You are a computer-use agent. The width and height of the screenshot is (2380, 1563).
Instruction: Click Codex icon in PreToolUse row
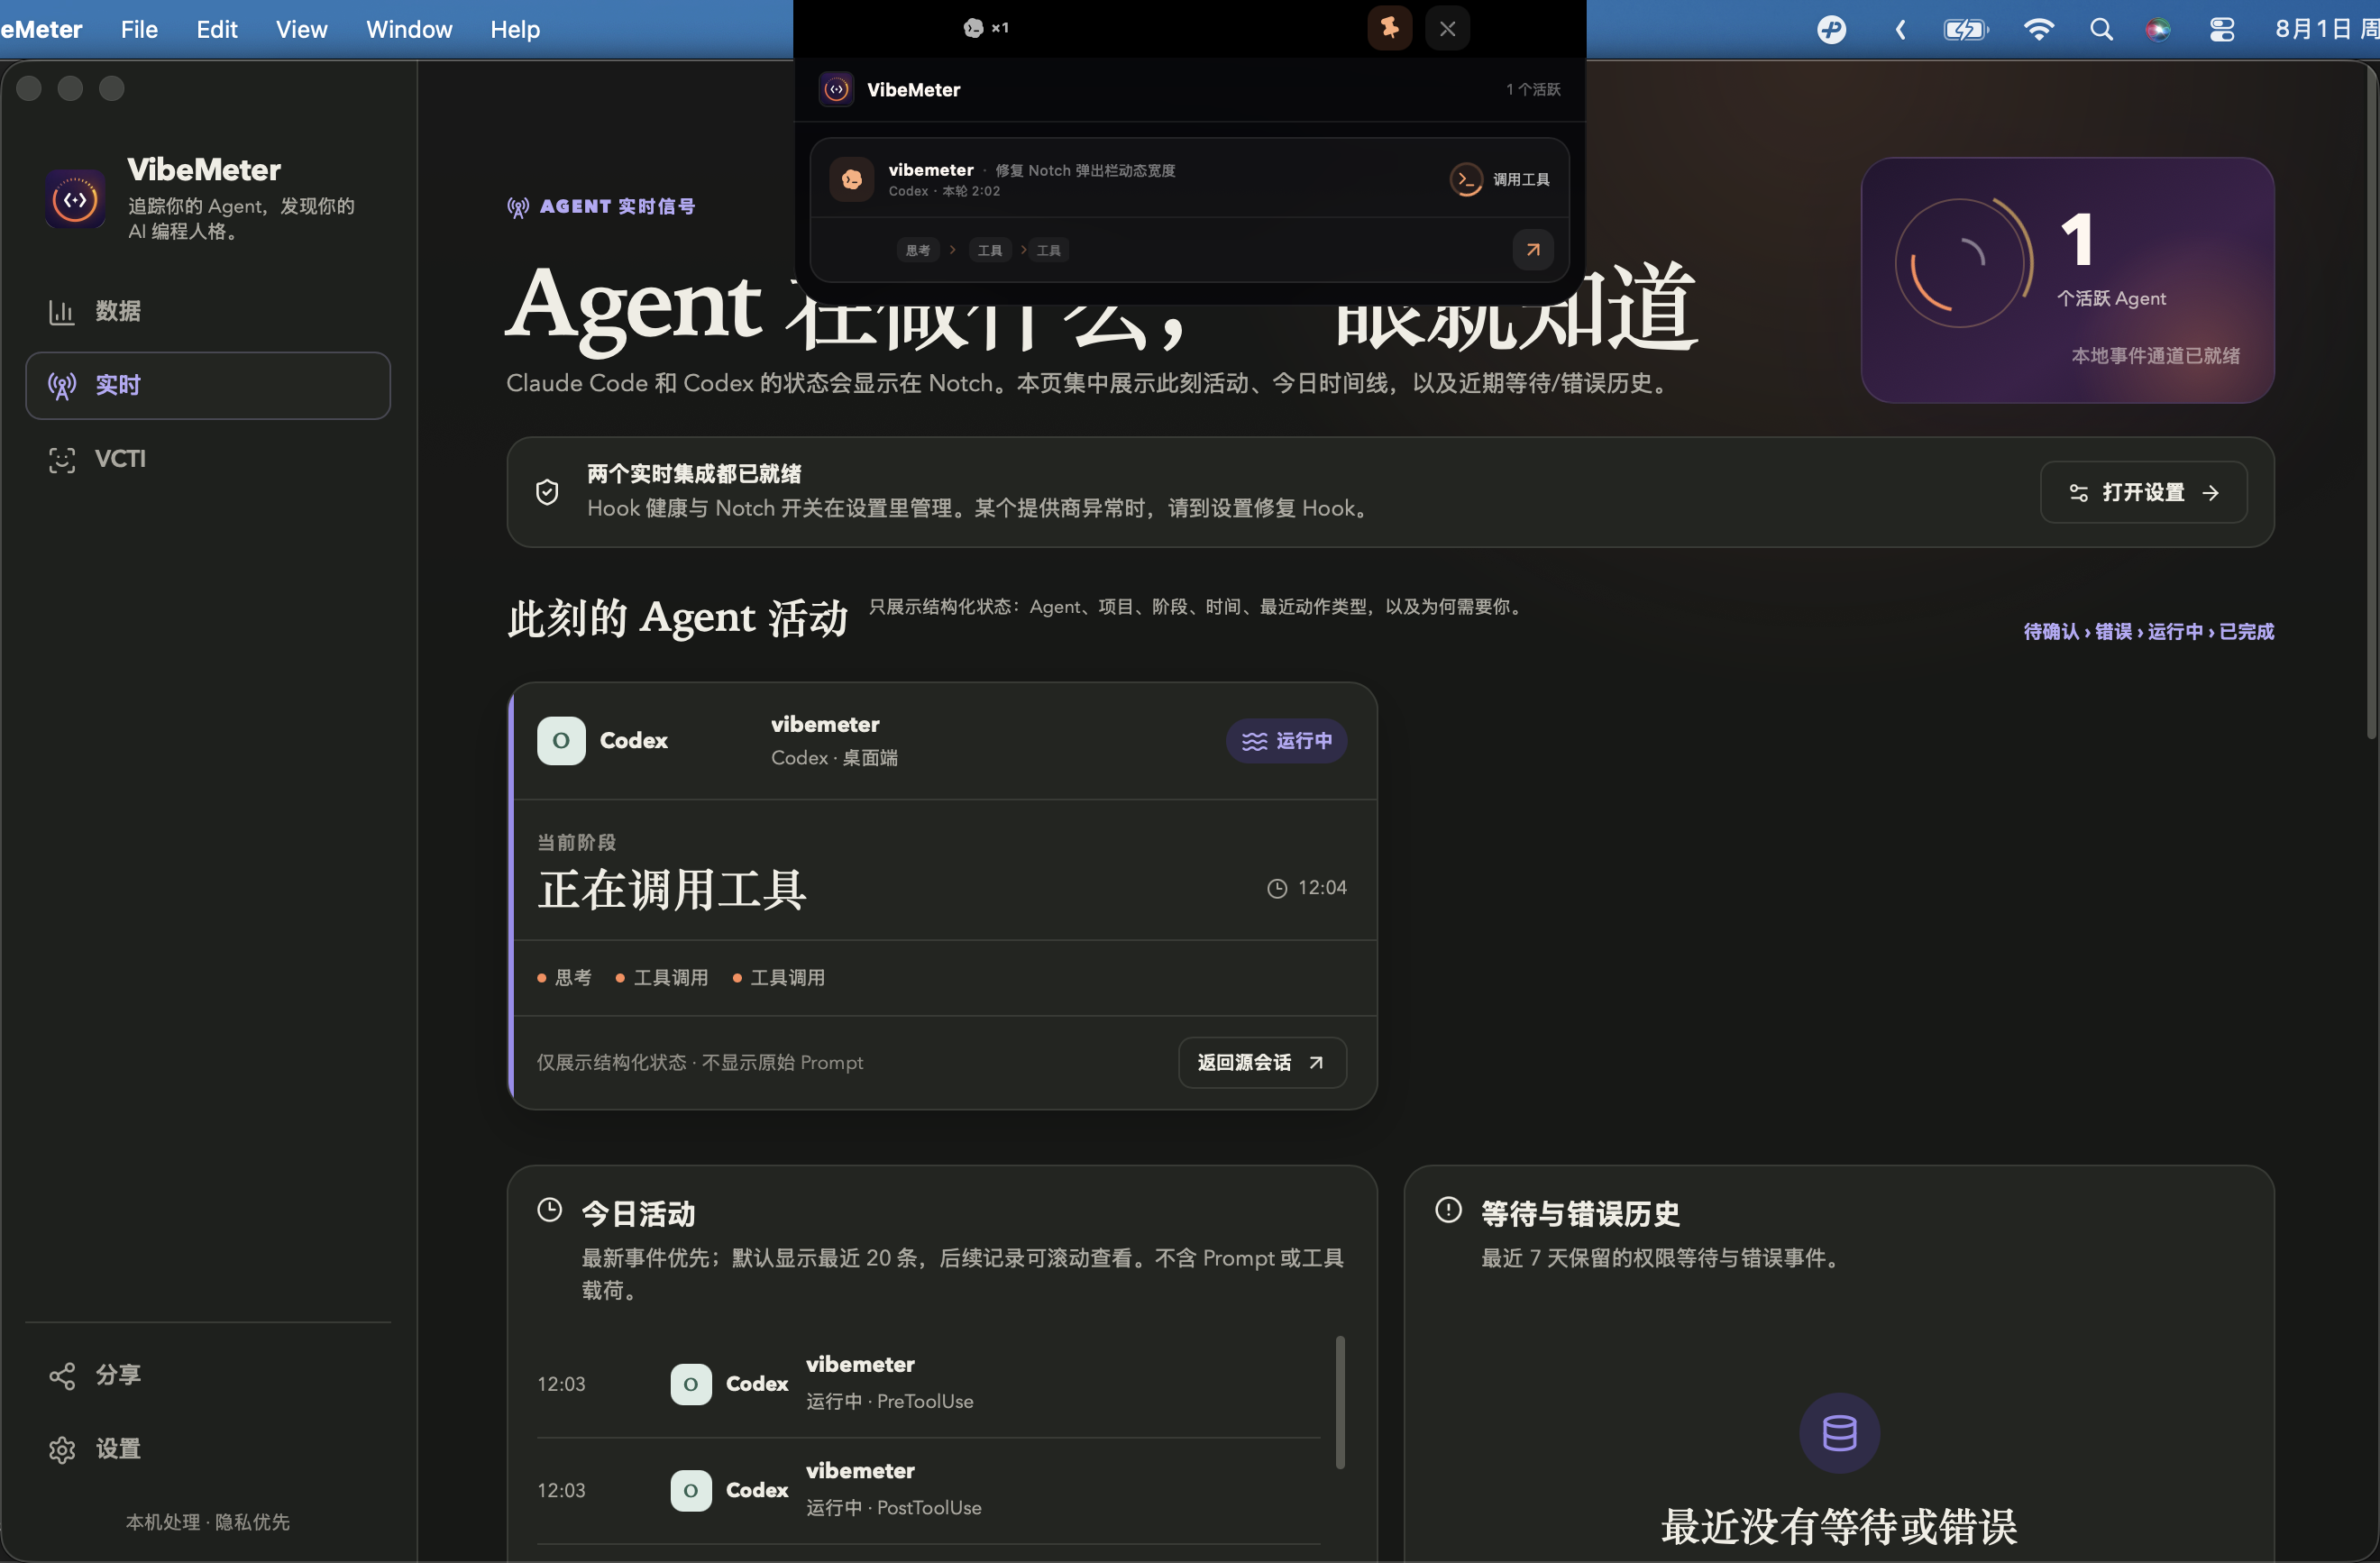pos(691,1384)
